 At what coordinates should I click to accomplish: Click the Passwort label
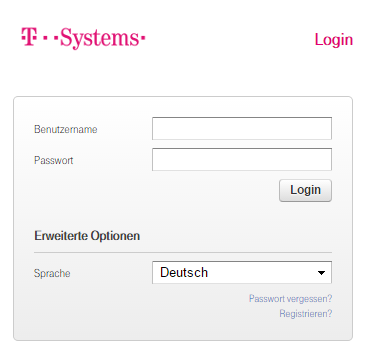[53, 160]
